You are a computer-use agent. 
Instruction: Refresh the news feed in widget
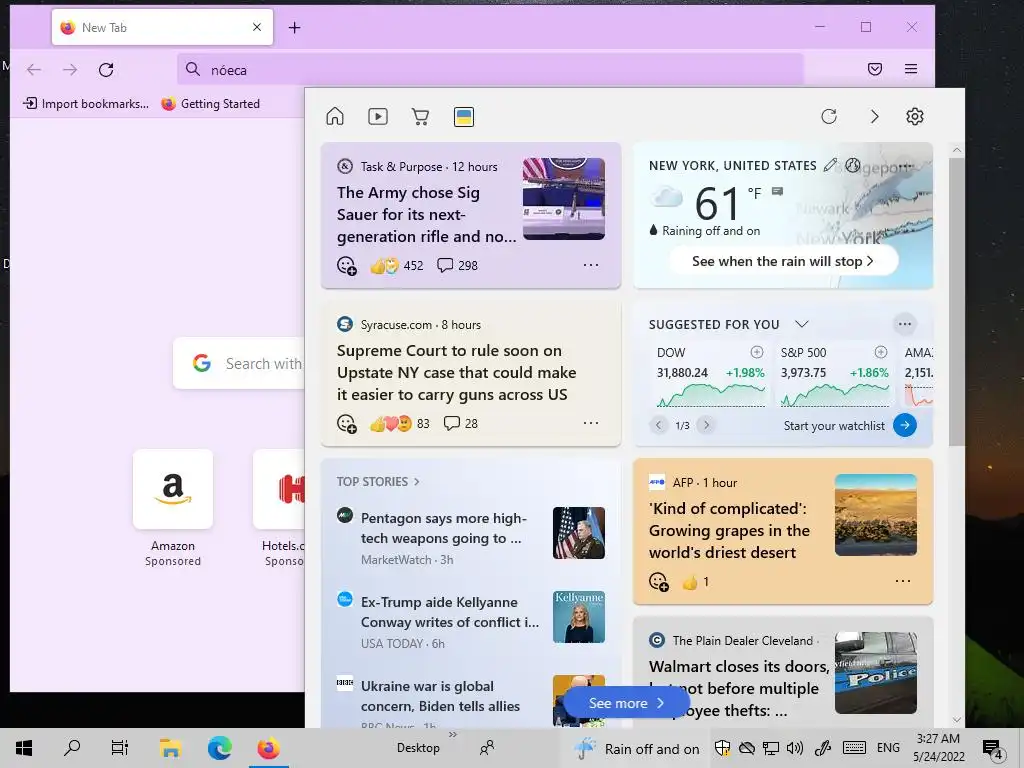coord(829,116)
